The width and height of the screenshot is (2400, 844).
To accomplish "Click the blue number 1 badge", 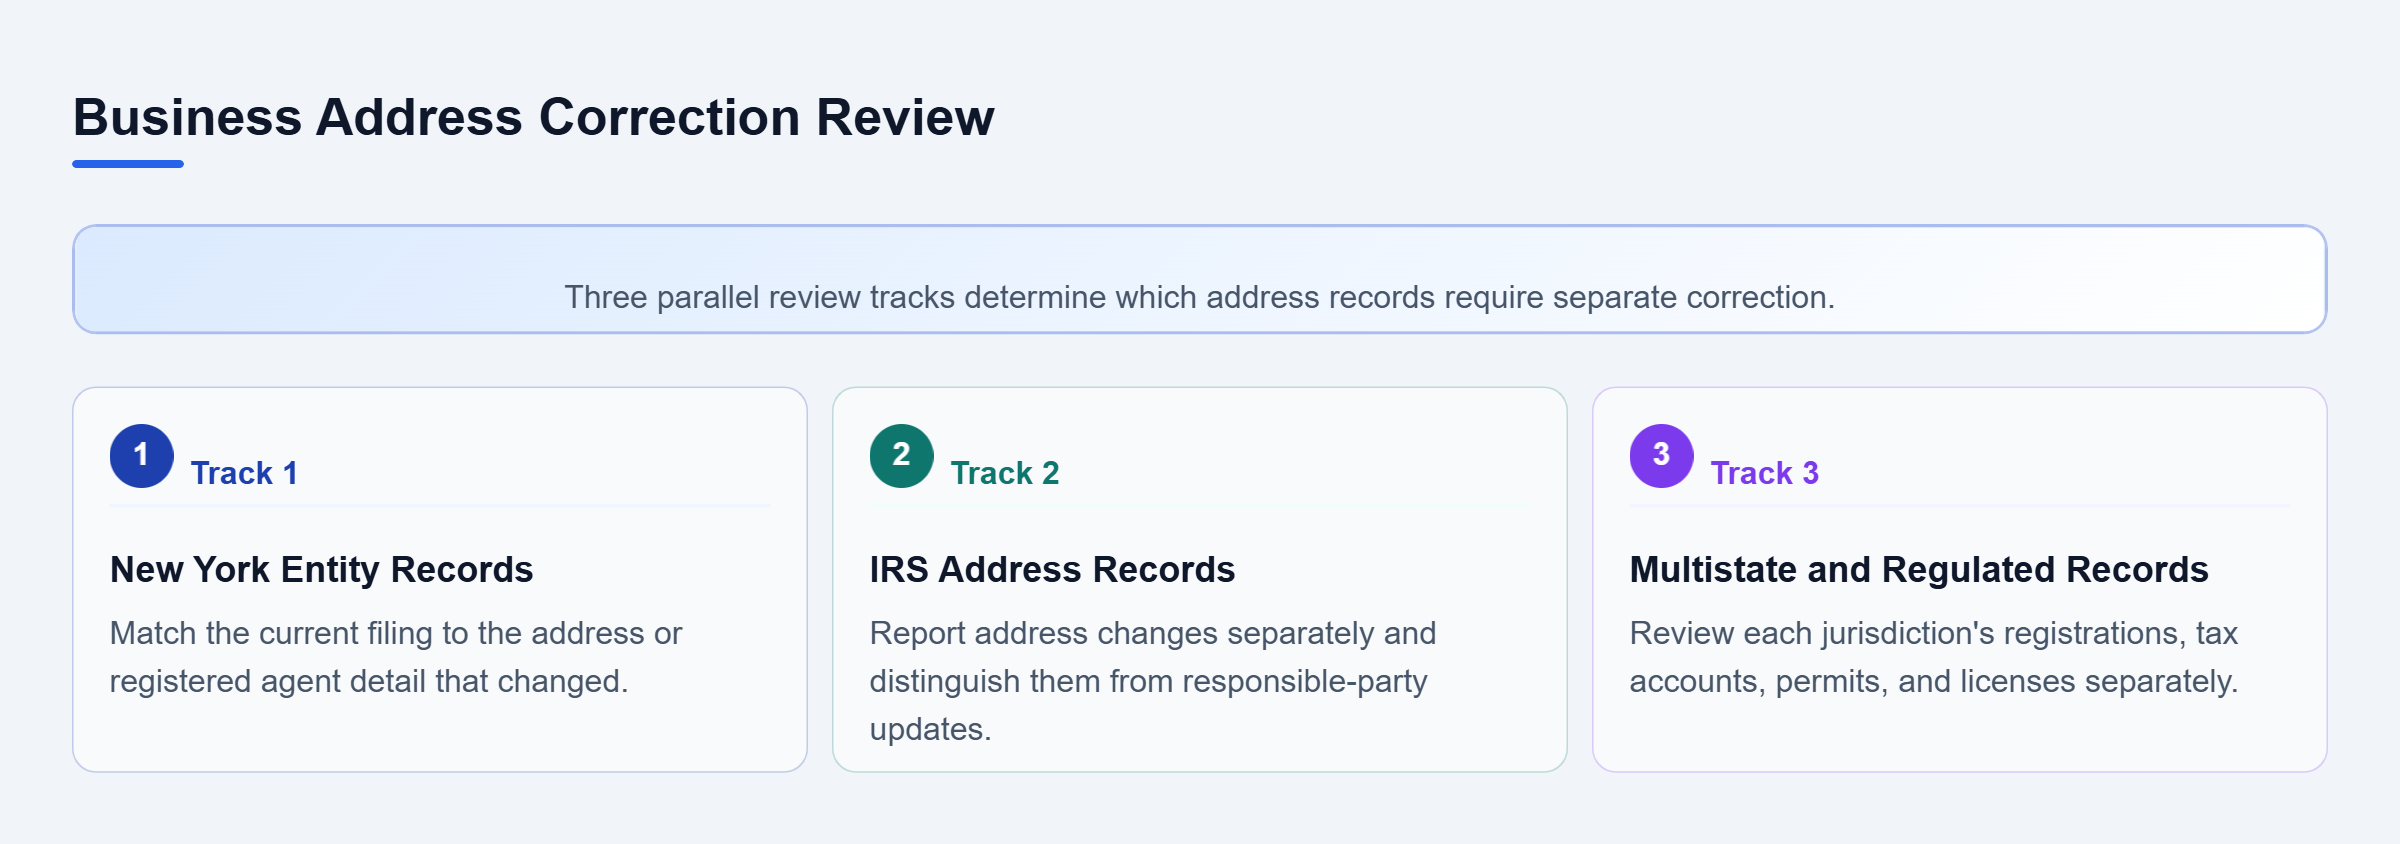I will (142, 456).
